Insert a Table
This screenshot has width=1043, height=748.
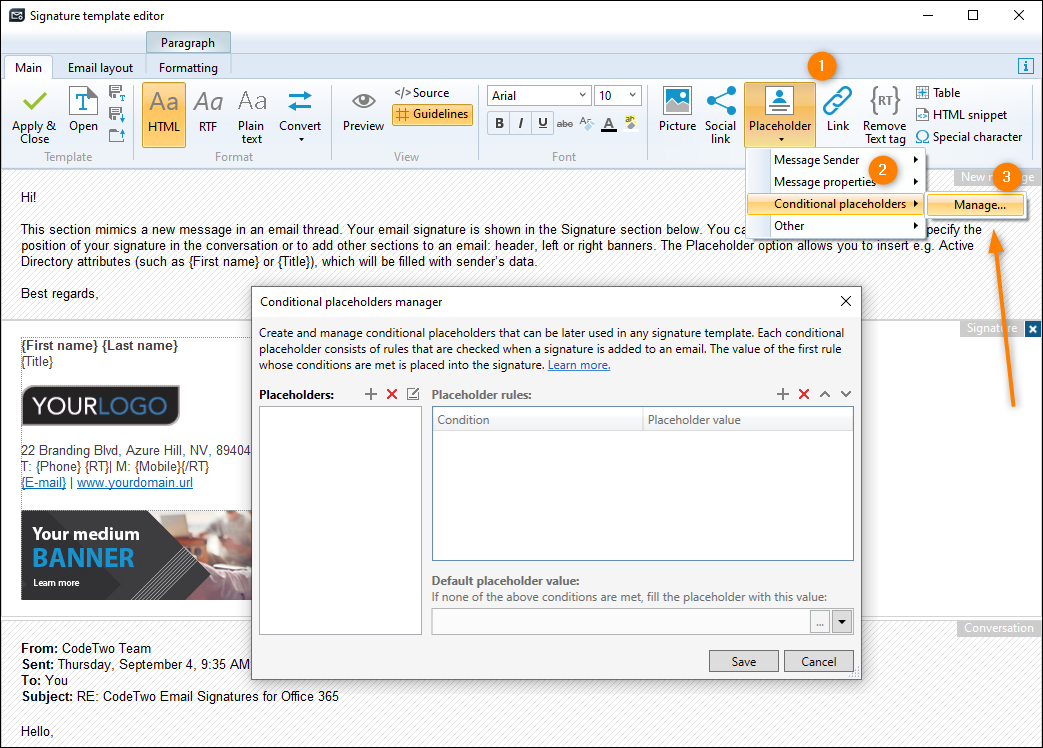(x=938, y=93)
